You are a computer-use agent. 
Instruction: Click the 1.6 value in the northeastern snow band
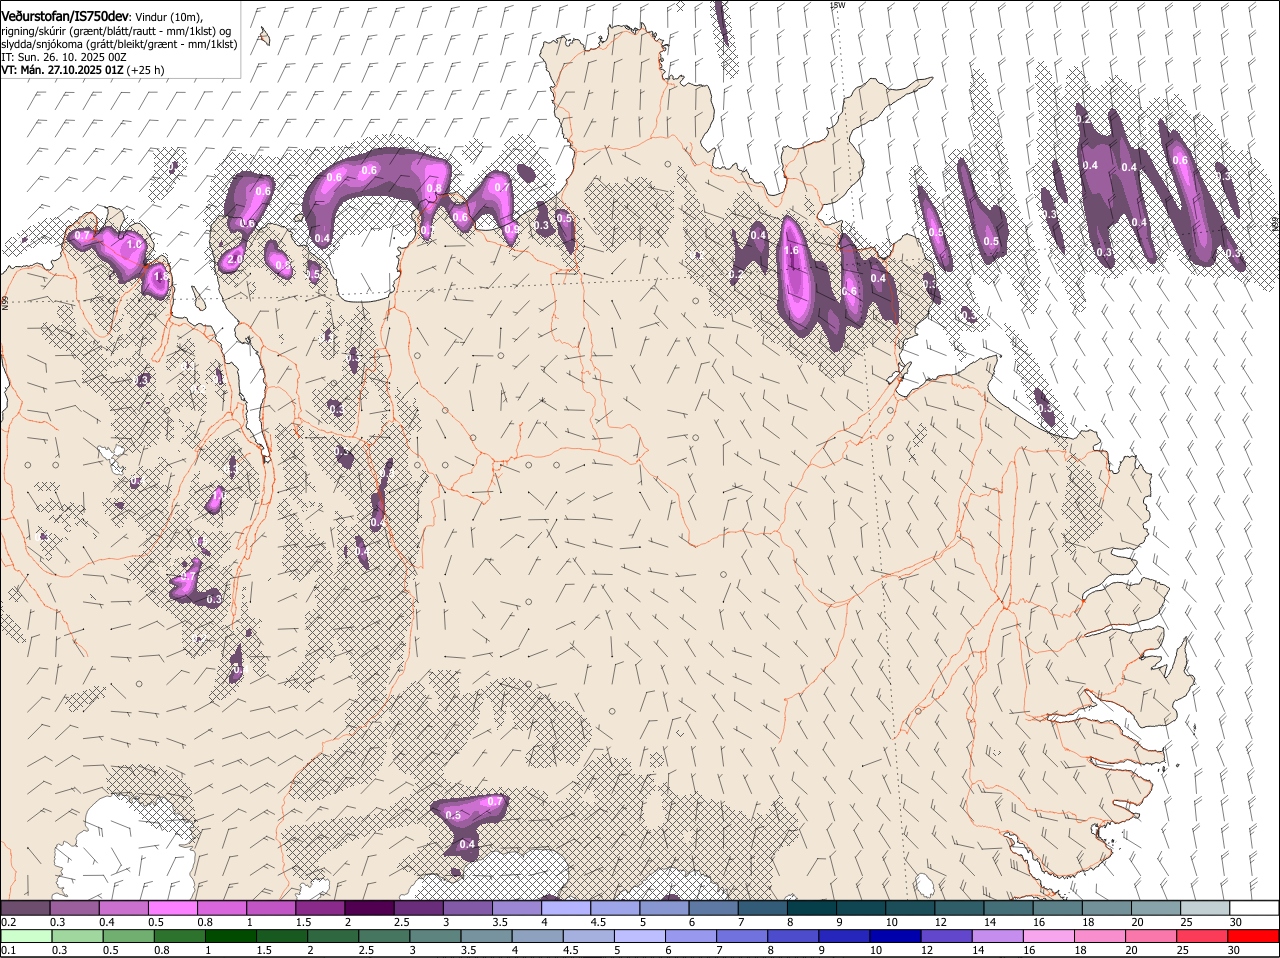(x=793, y=251)
